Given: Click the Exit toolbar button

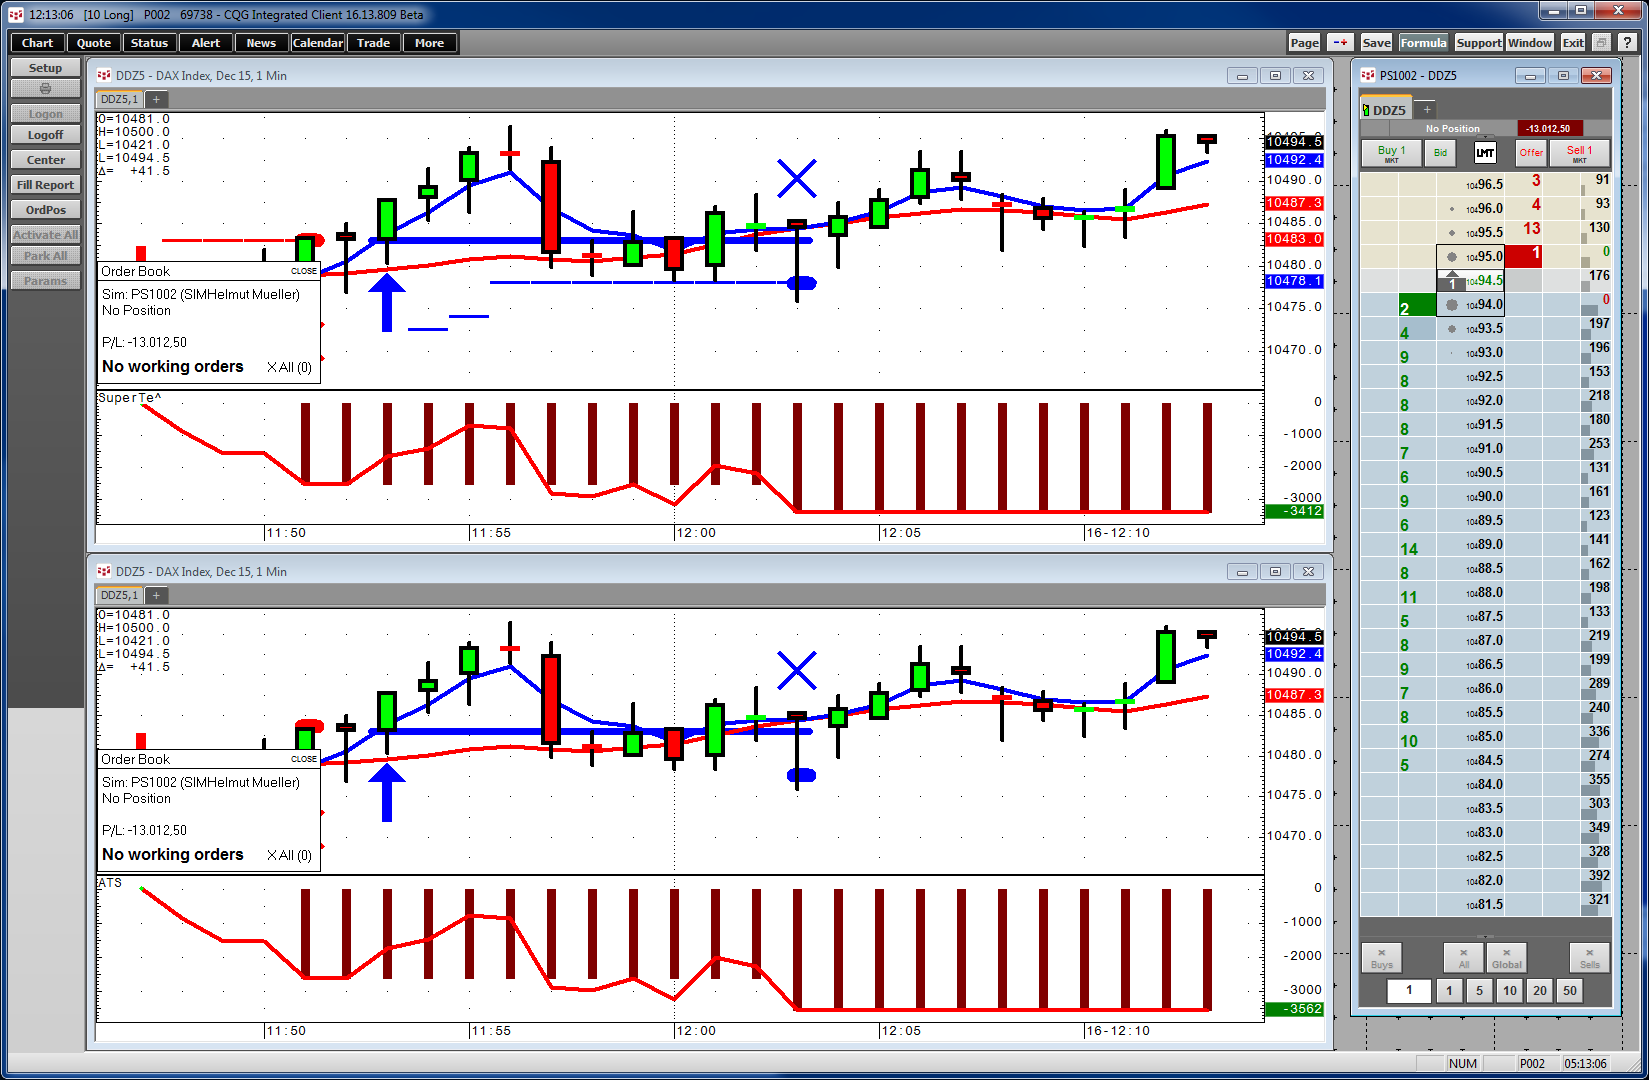Looking at the screenshot, I should pos(1573,43).
